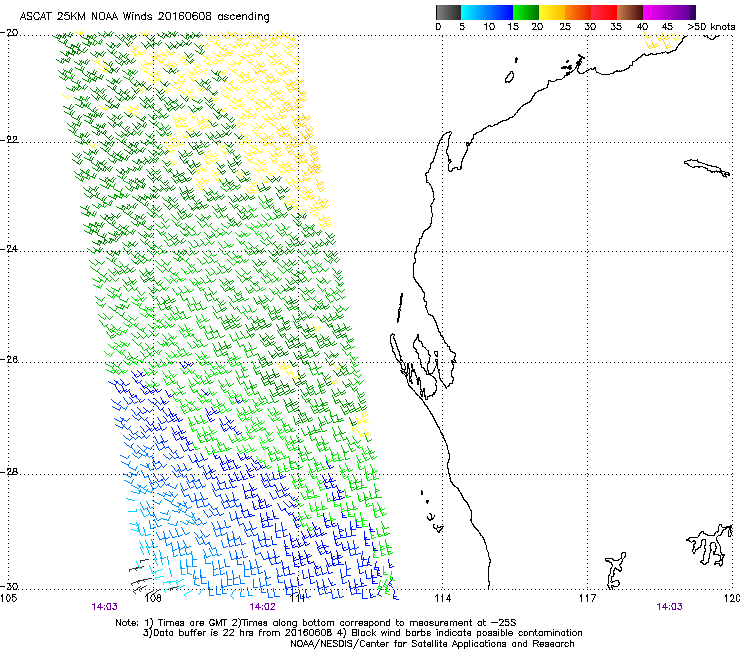This screenshot has width=740, height=650.
Task: Click the -22 latitude axis label
Action: tap(9, 140)
